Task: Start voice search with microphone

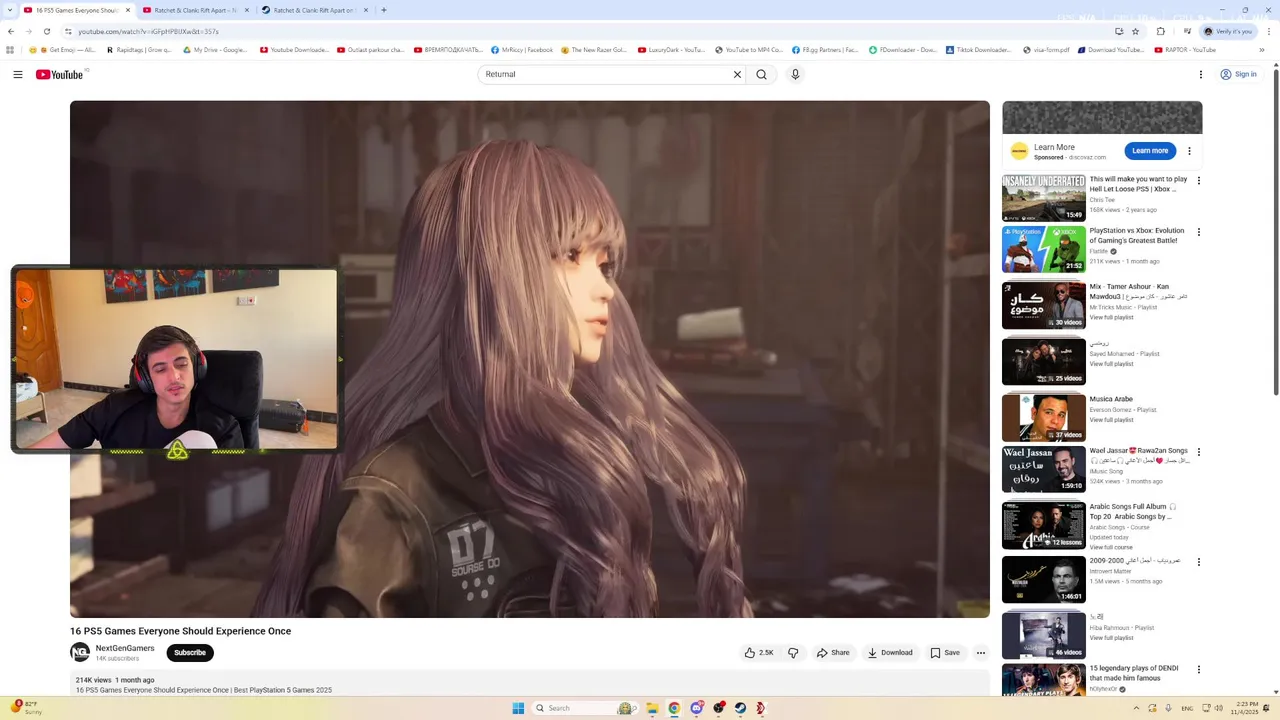Action: click(x=795, y=74)
